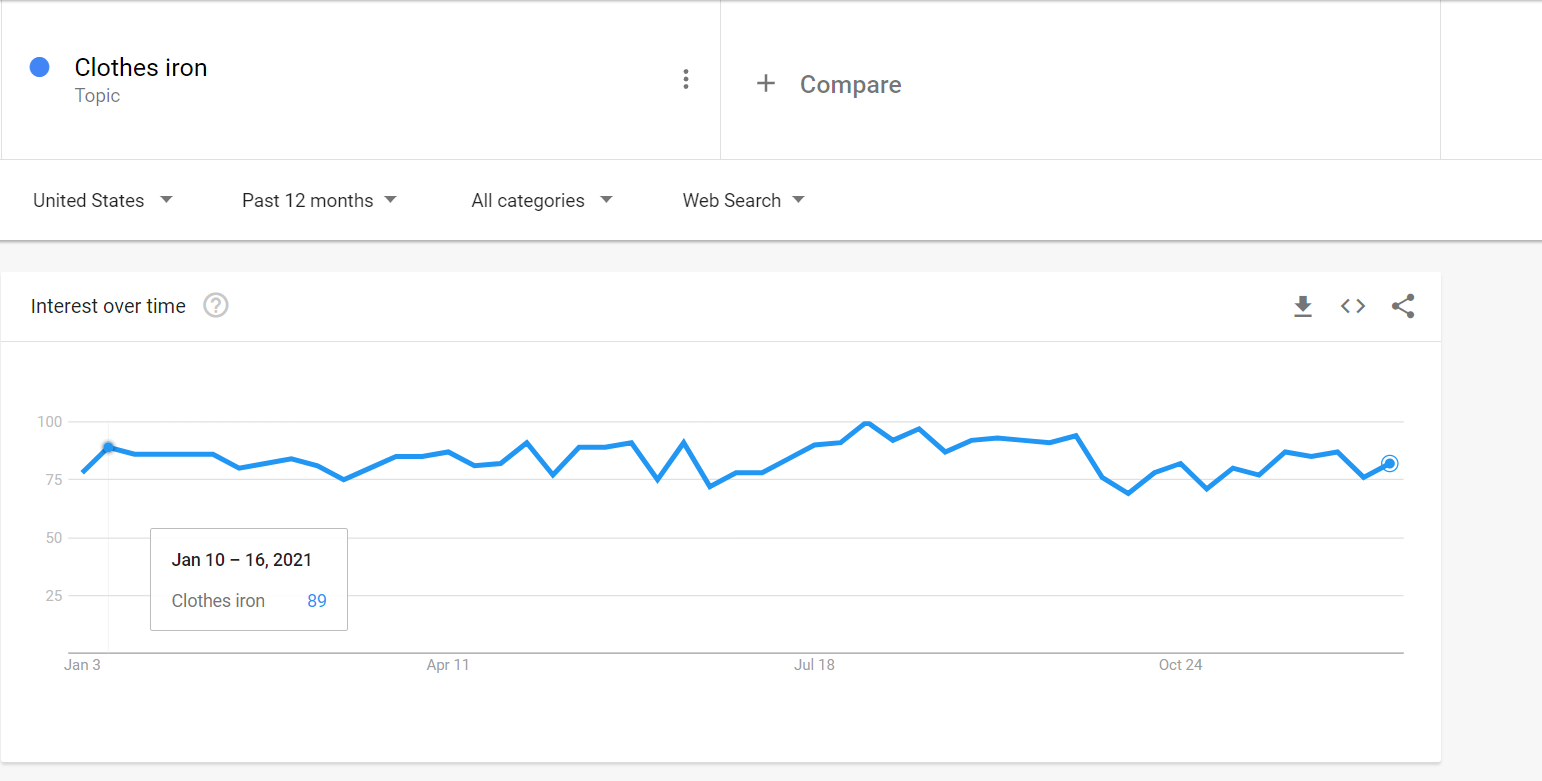The height and width of the screenshot is (781, 1542).
Task: Expand the Past 12 months time range
Action: click(319, 200)
